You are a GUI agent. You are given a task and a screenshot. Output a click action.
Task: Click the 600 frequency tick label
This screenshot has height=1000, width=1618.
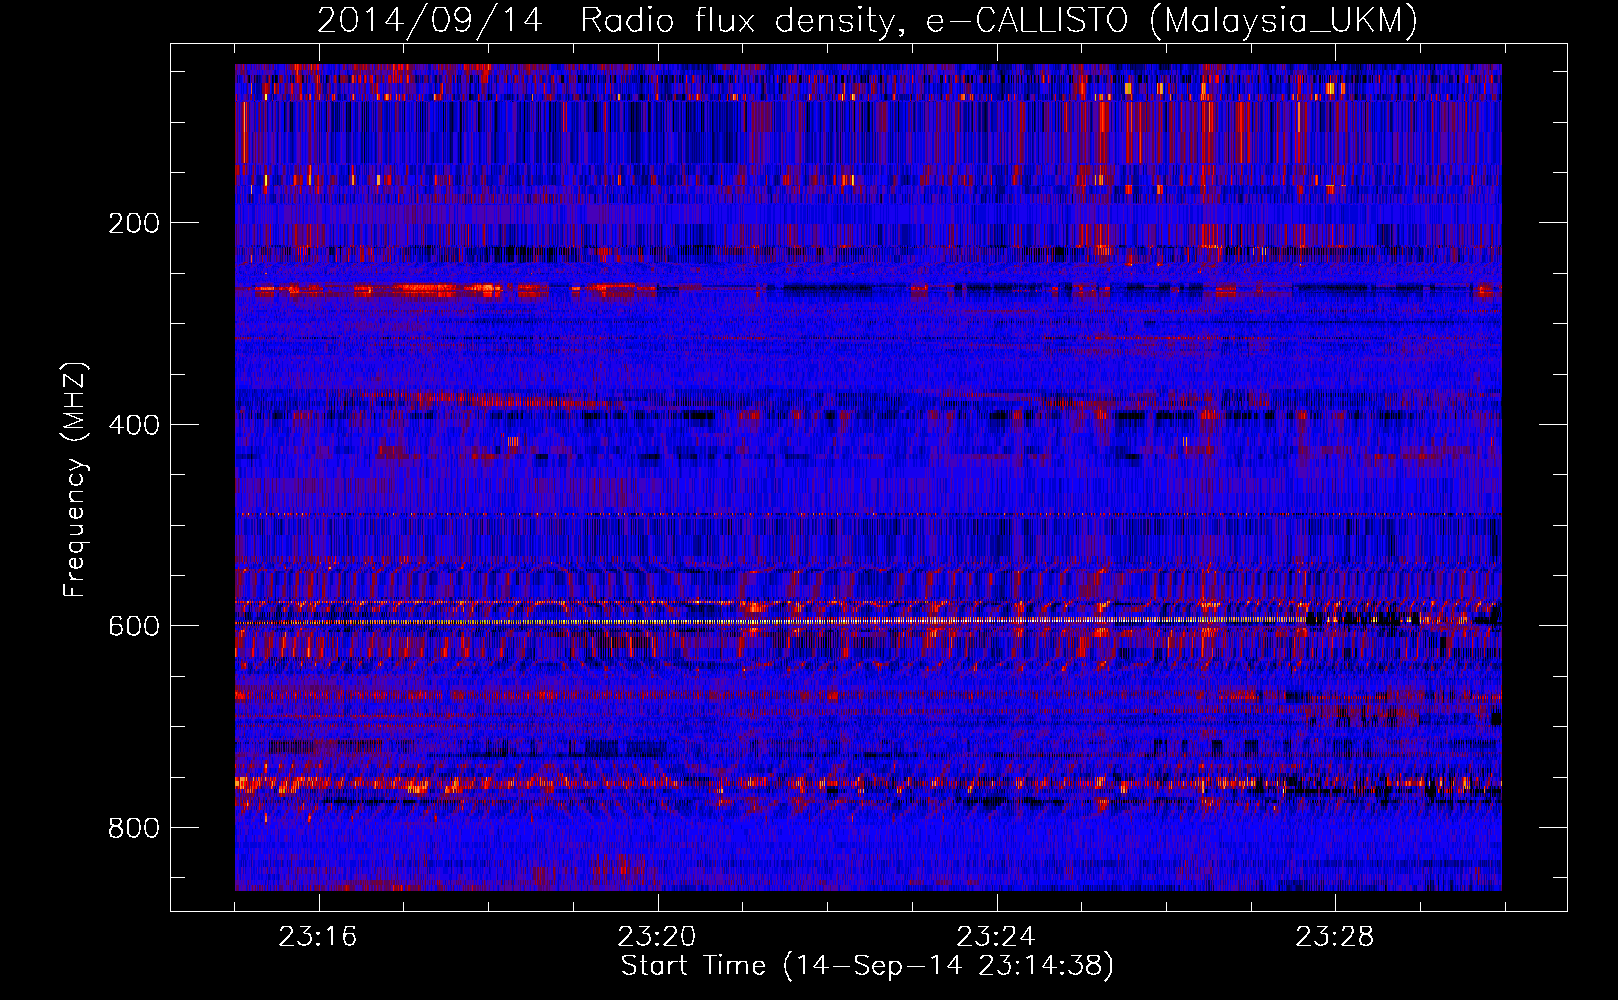133,626
